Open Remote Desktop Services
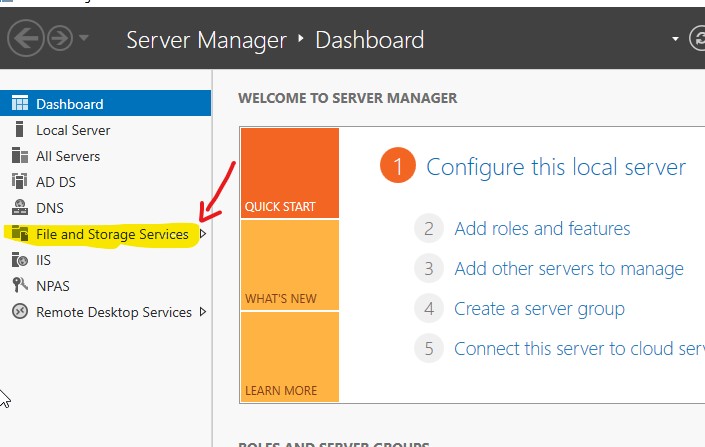Image resolution: width=705 pixels, height=447 pixels. tap(114, 312)
